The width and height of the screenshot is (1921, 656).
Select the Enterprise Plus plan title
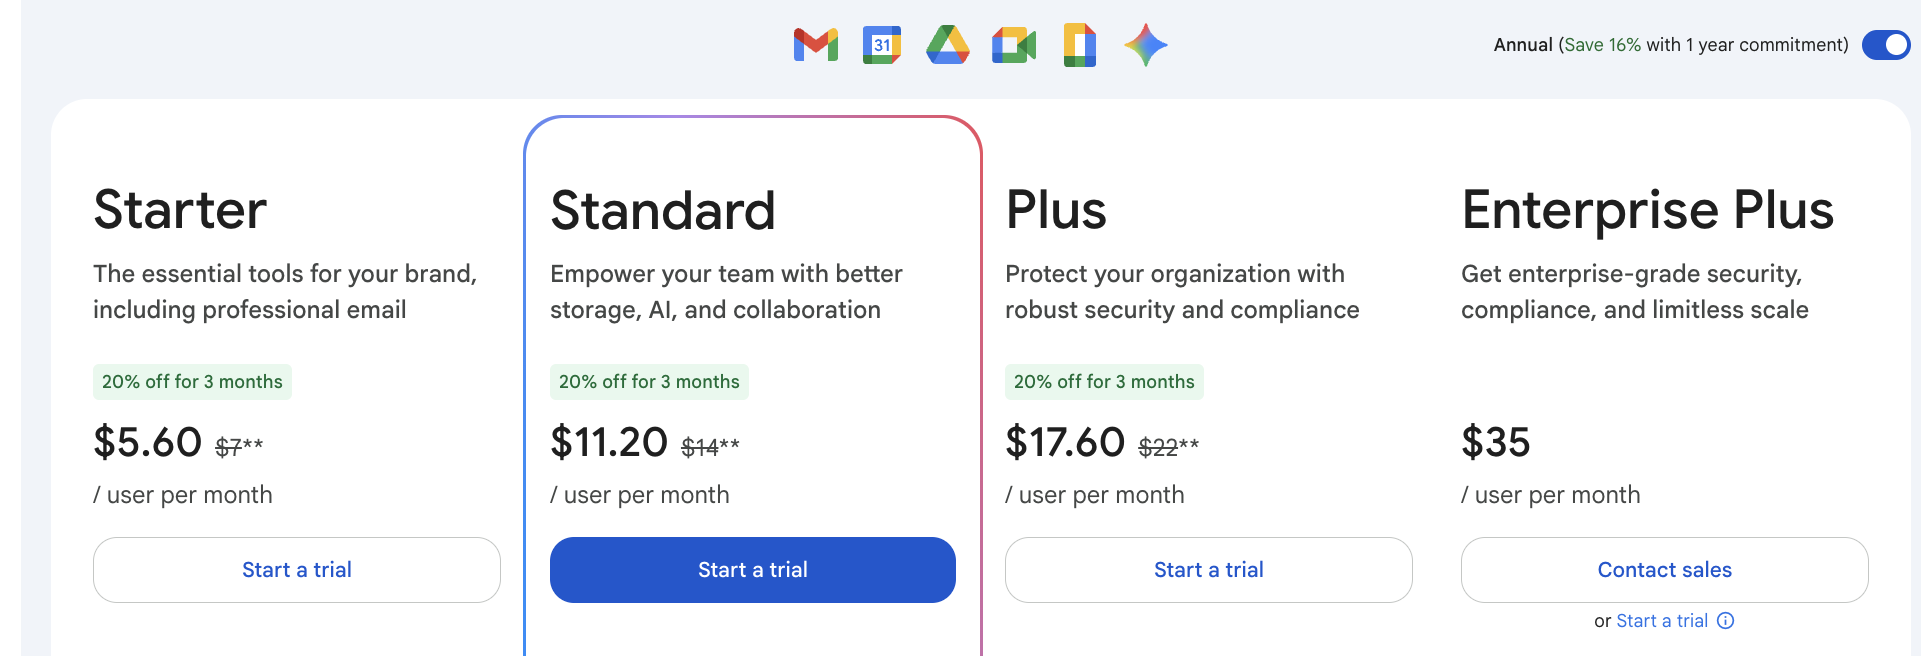(1648, 209)
